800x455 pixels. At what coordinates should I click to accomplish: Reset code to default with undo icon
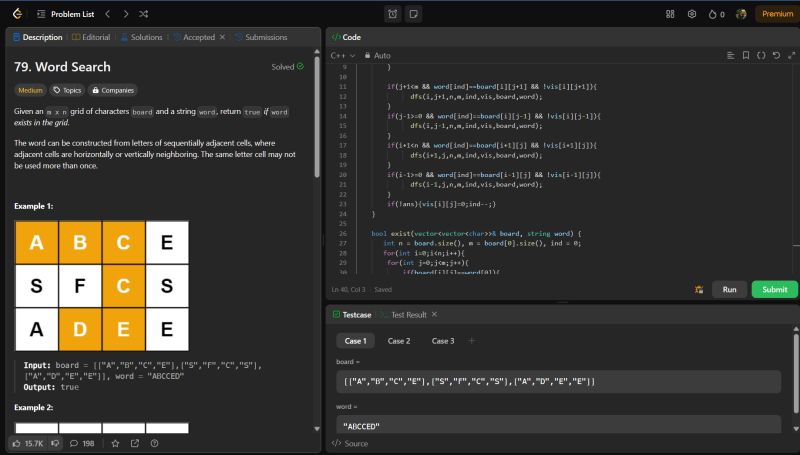777,55
